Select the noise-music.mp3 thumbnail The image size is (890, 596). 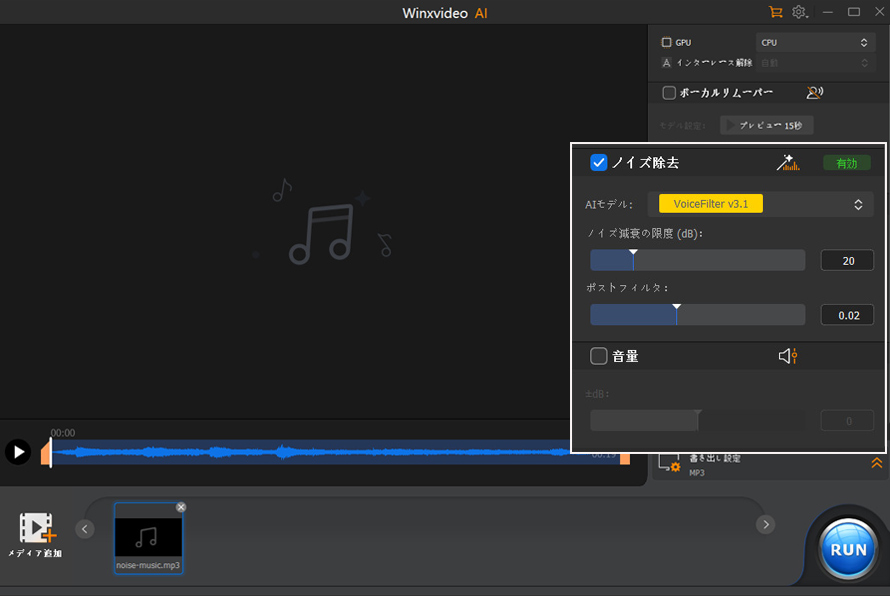(x=148, y=537)
